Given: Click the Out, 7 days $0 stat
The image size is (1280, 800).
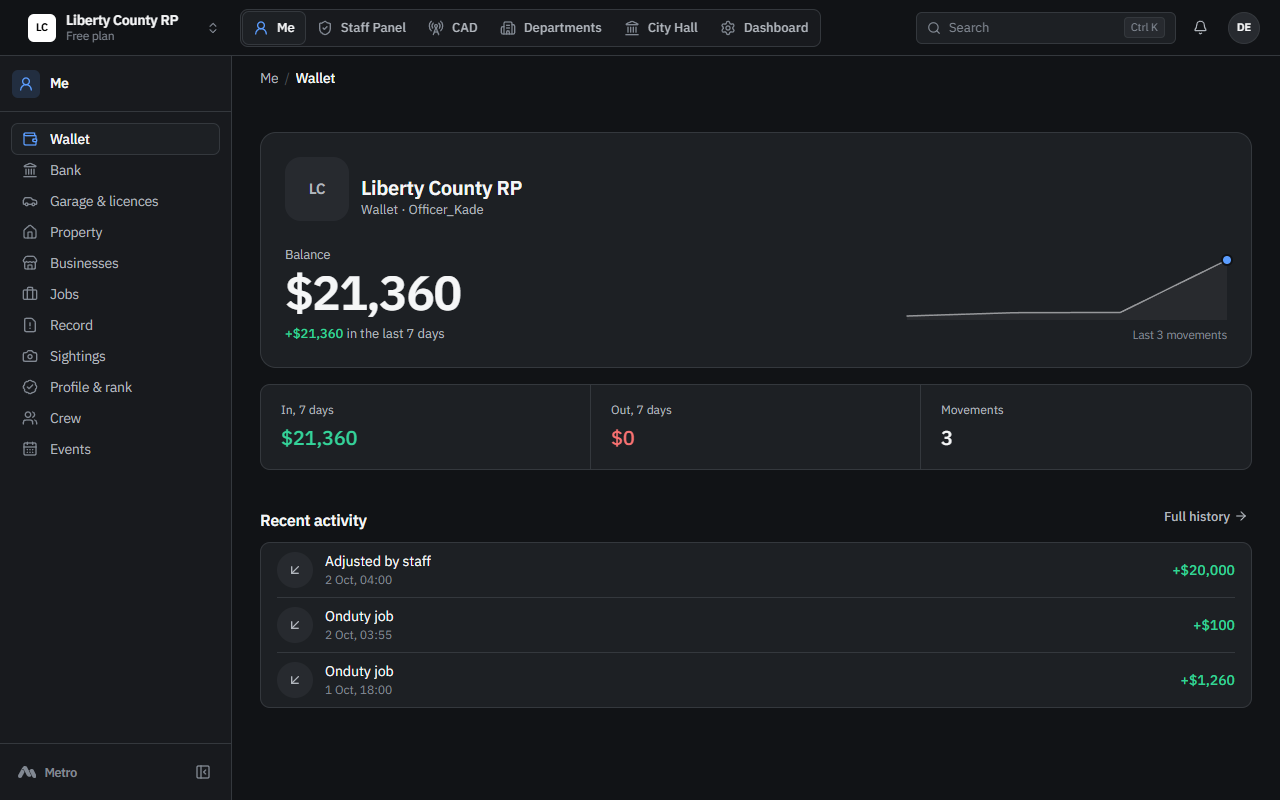Looking at the screenshot, I should 755,427.
